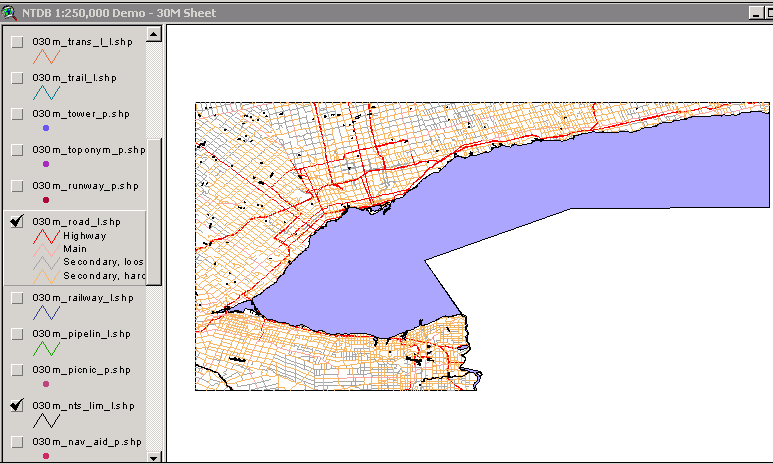773x464 pixels.
Task: Click the red Highway line symbol
Action: pos(46,237)
